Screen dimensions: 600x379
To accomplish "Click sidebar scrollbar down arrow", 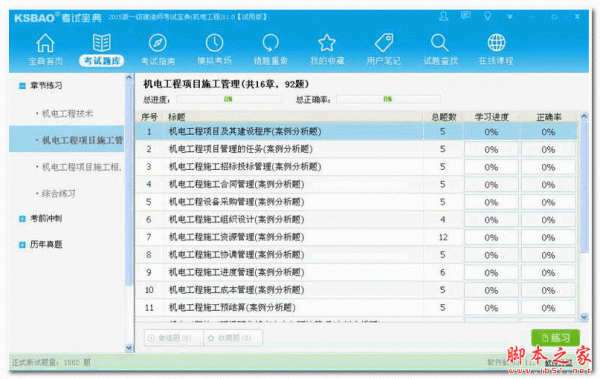I will pos(129,348).
